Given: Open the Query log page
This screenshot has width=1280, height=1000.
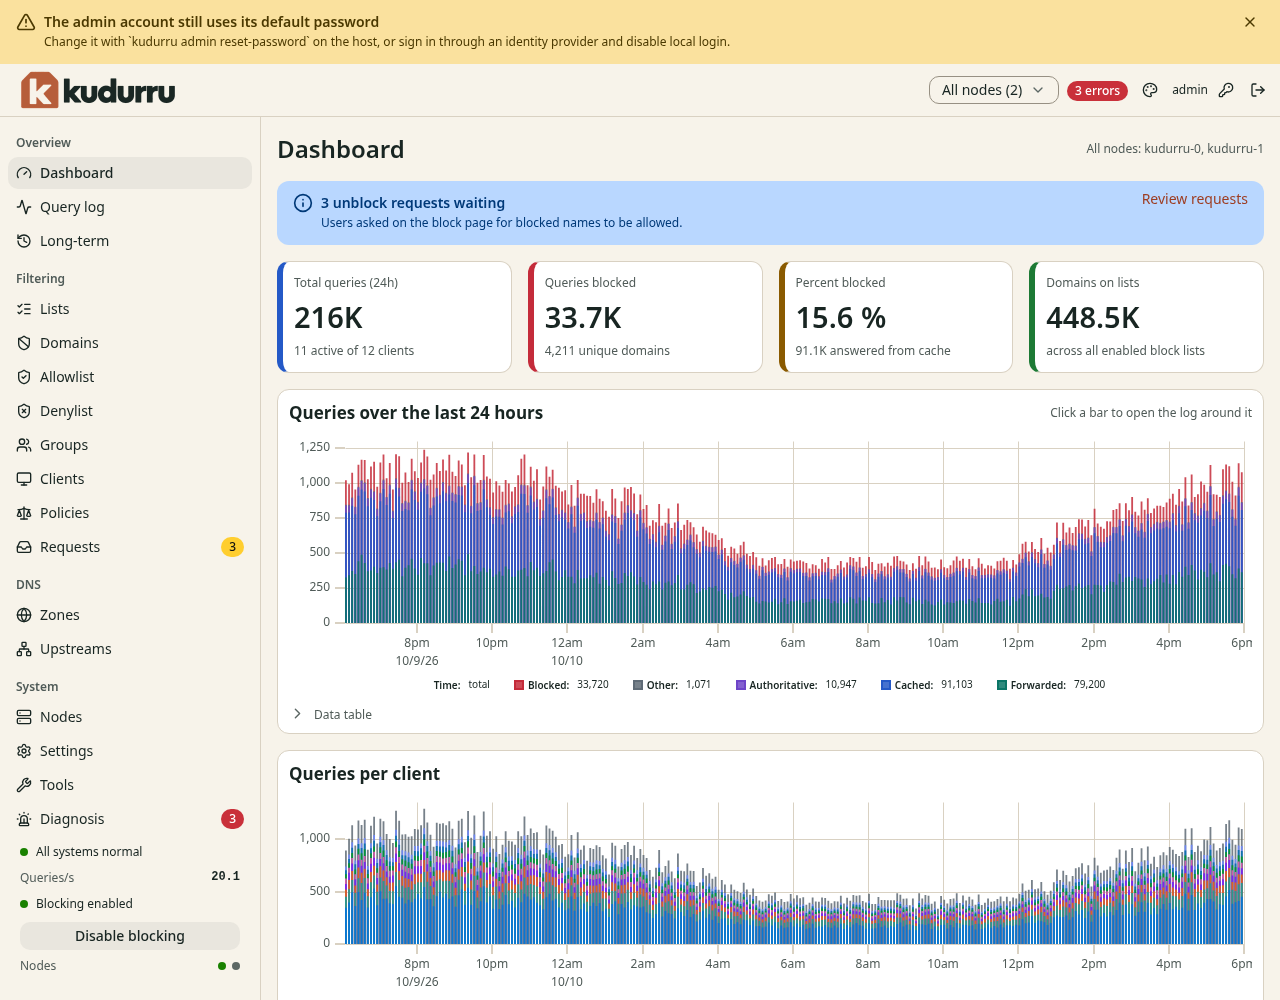Looking at the screenshot, I should point(130,207).
